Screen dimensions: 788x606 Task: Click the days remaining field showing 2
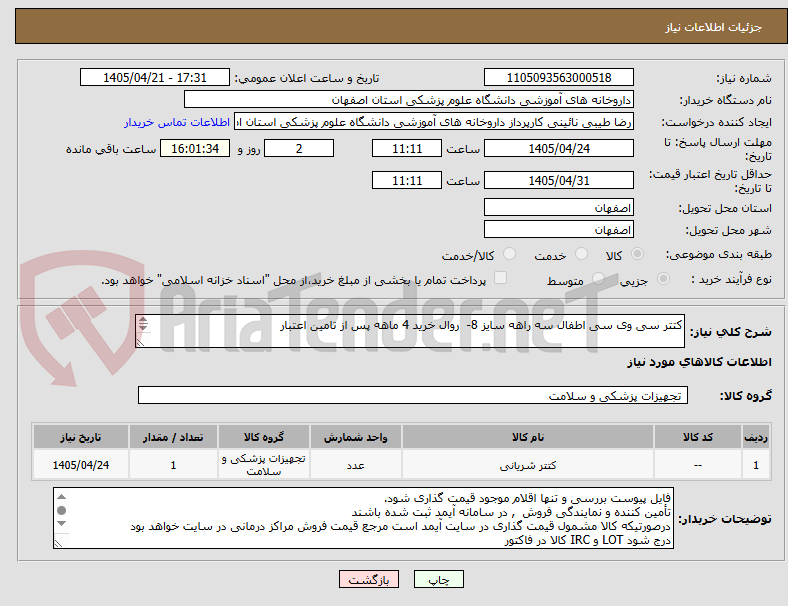tap(299, 148)
